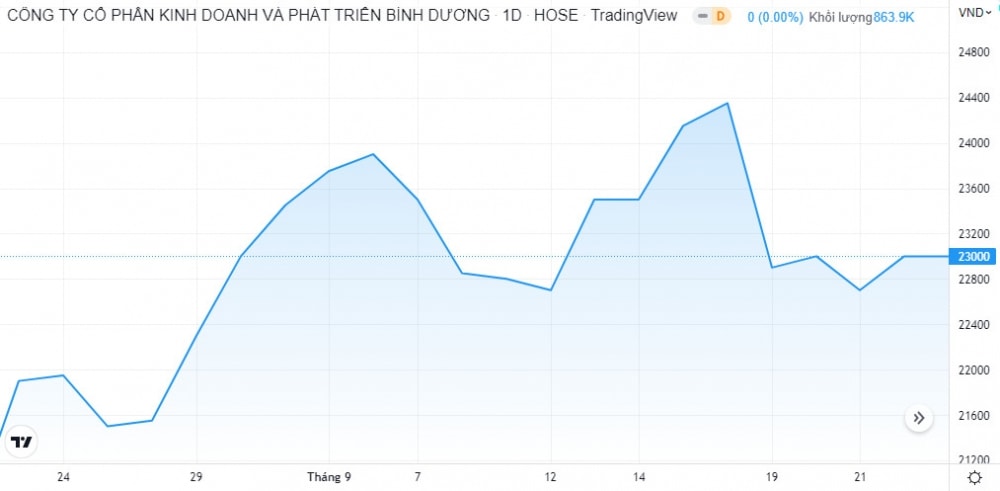Open chart settings gear icon

(975, 478)
